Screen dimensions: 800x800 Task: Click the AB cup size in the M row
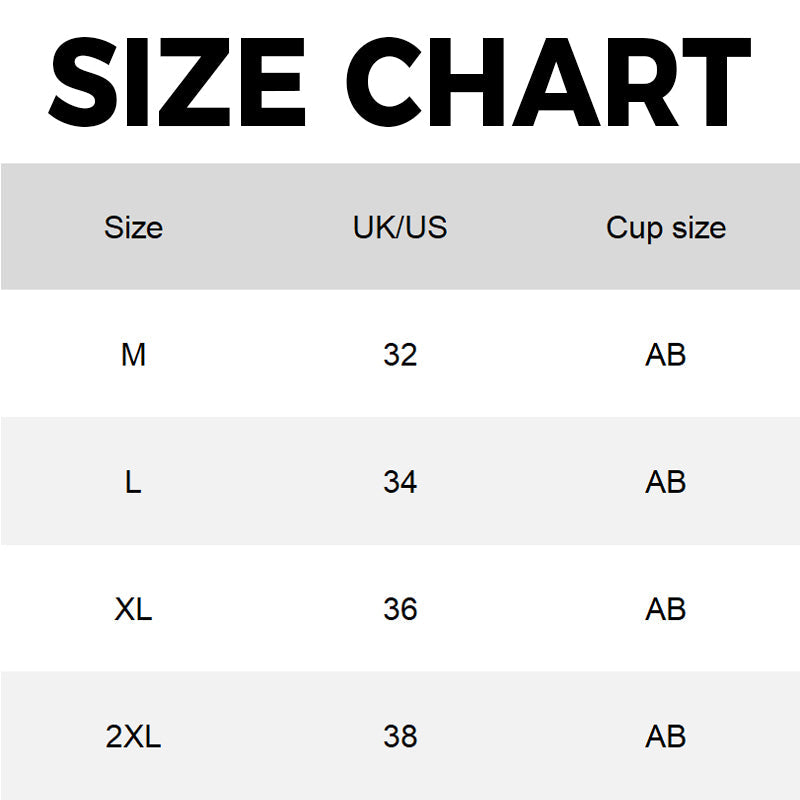point(666,355)
